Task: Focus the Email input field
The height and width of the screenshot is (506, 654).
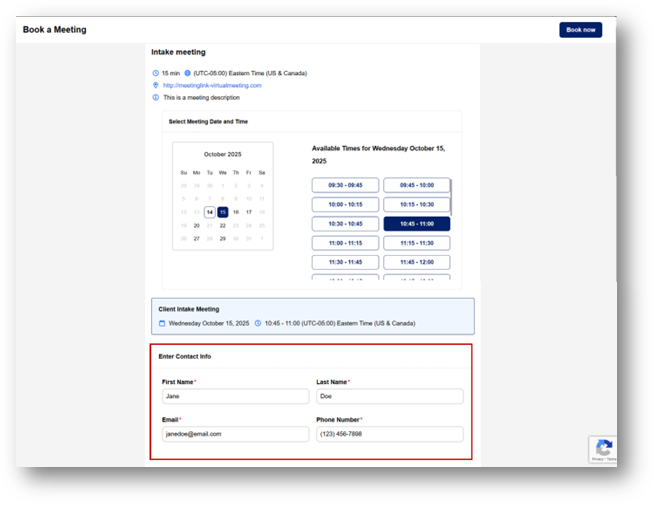Action: [235, 434]
